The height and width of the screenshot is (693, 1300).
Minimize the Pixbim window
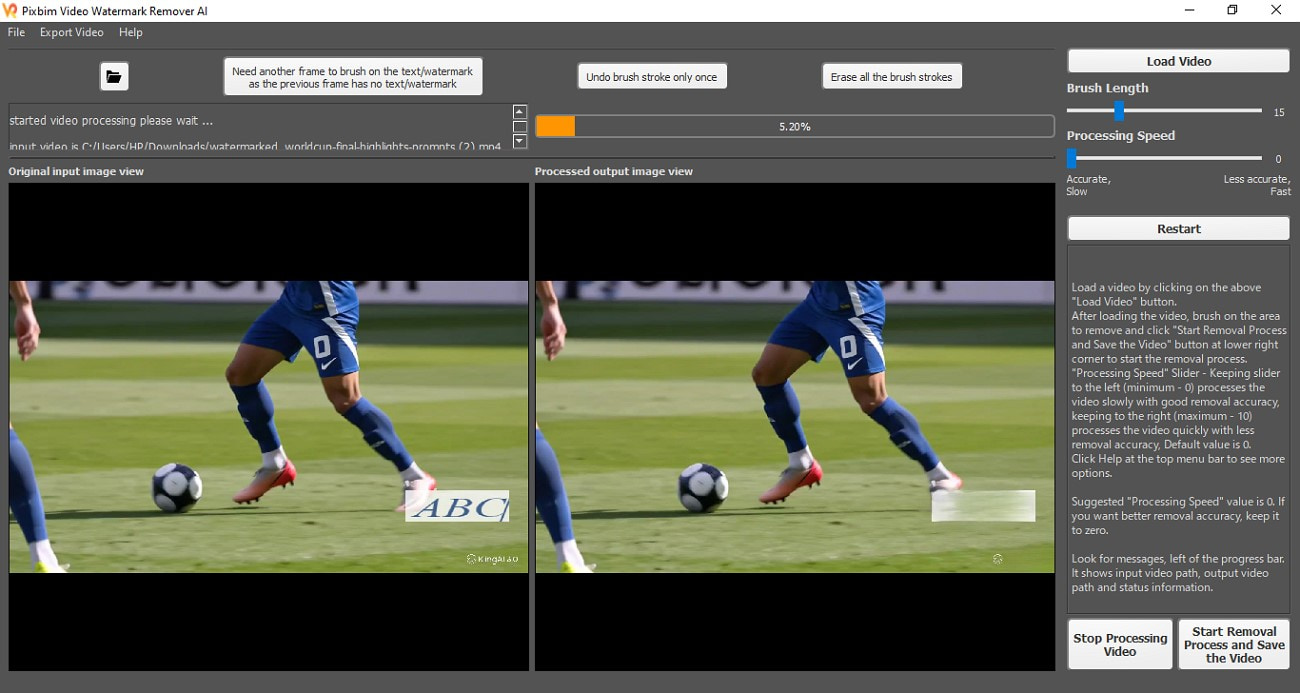pos(1187,10)
